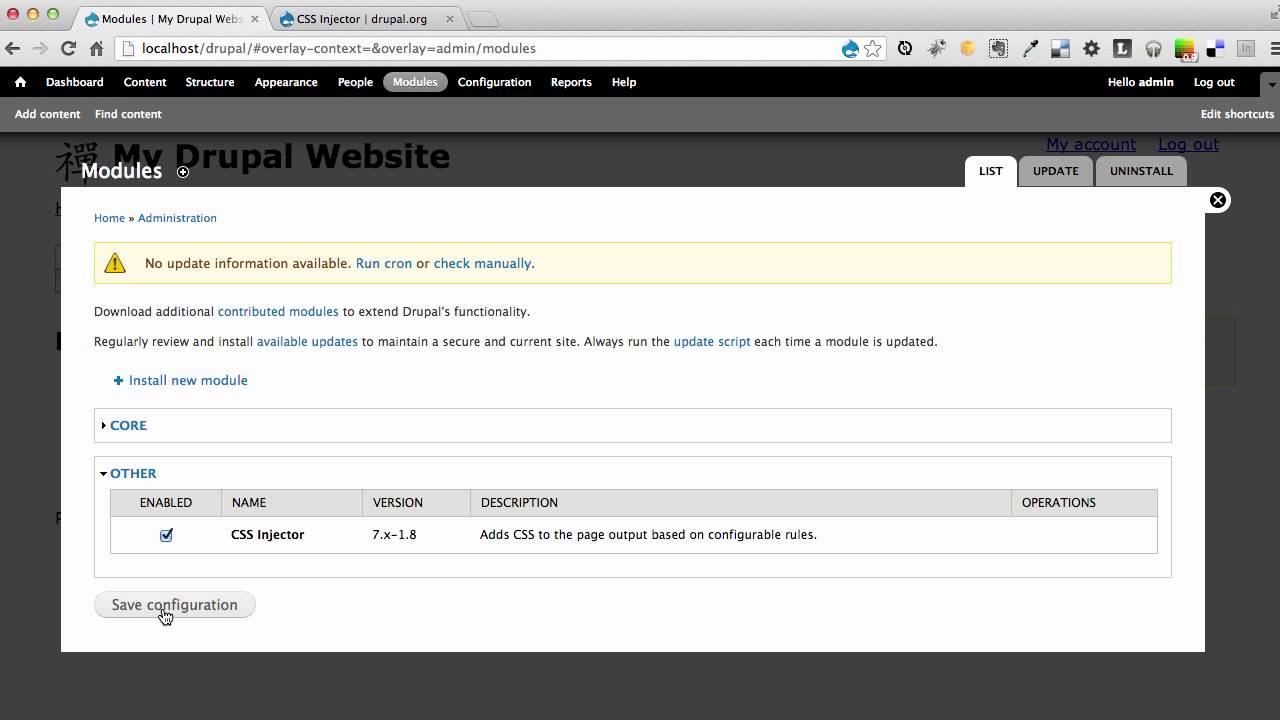This screenshot has width=1280, height=720.
Task: Click the greyed 'In' extension icon
Action: (x=1246, y=48)
